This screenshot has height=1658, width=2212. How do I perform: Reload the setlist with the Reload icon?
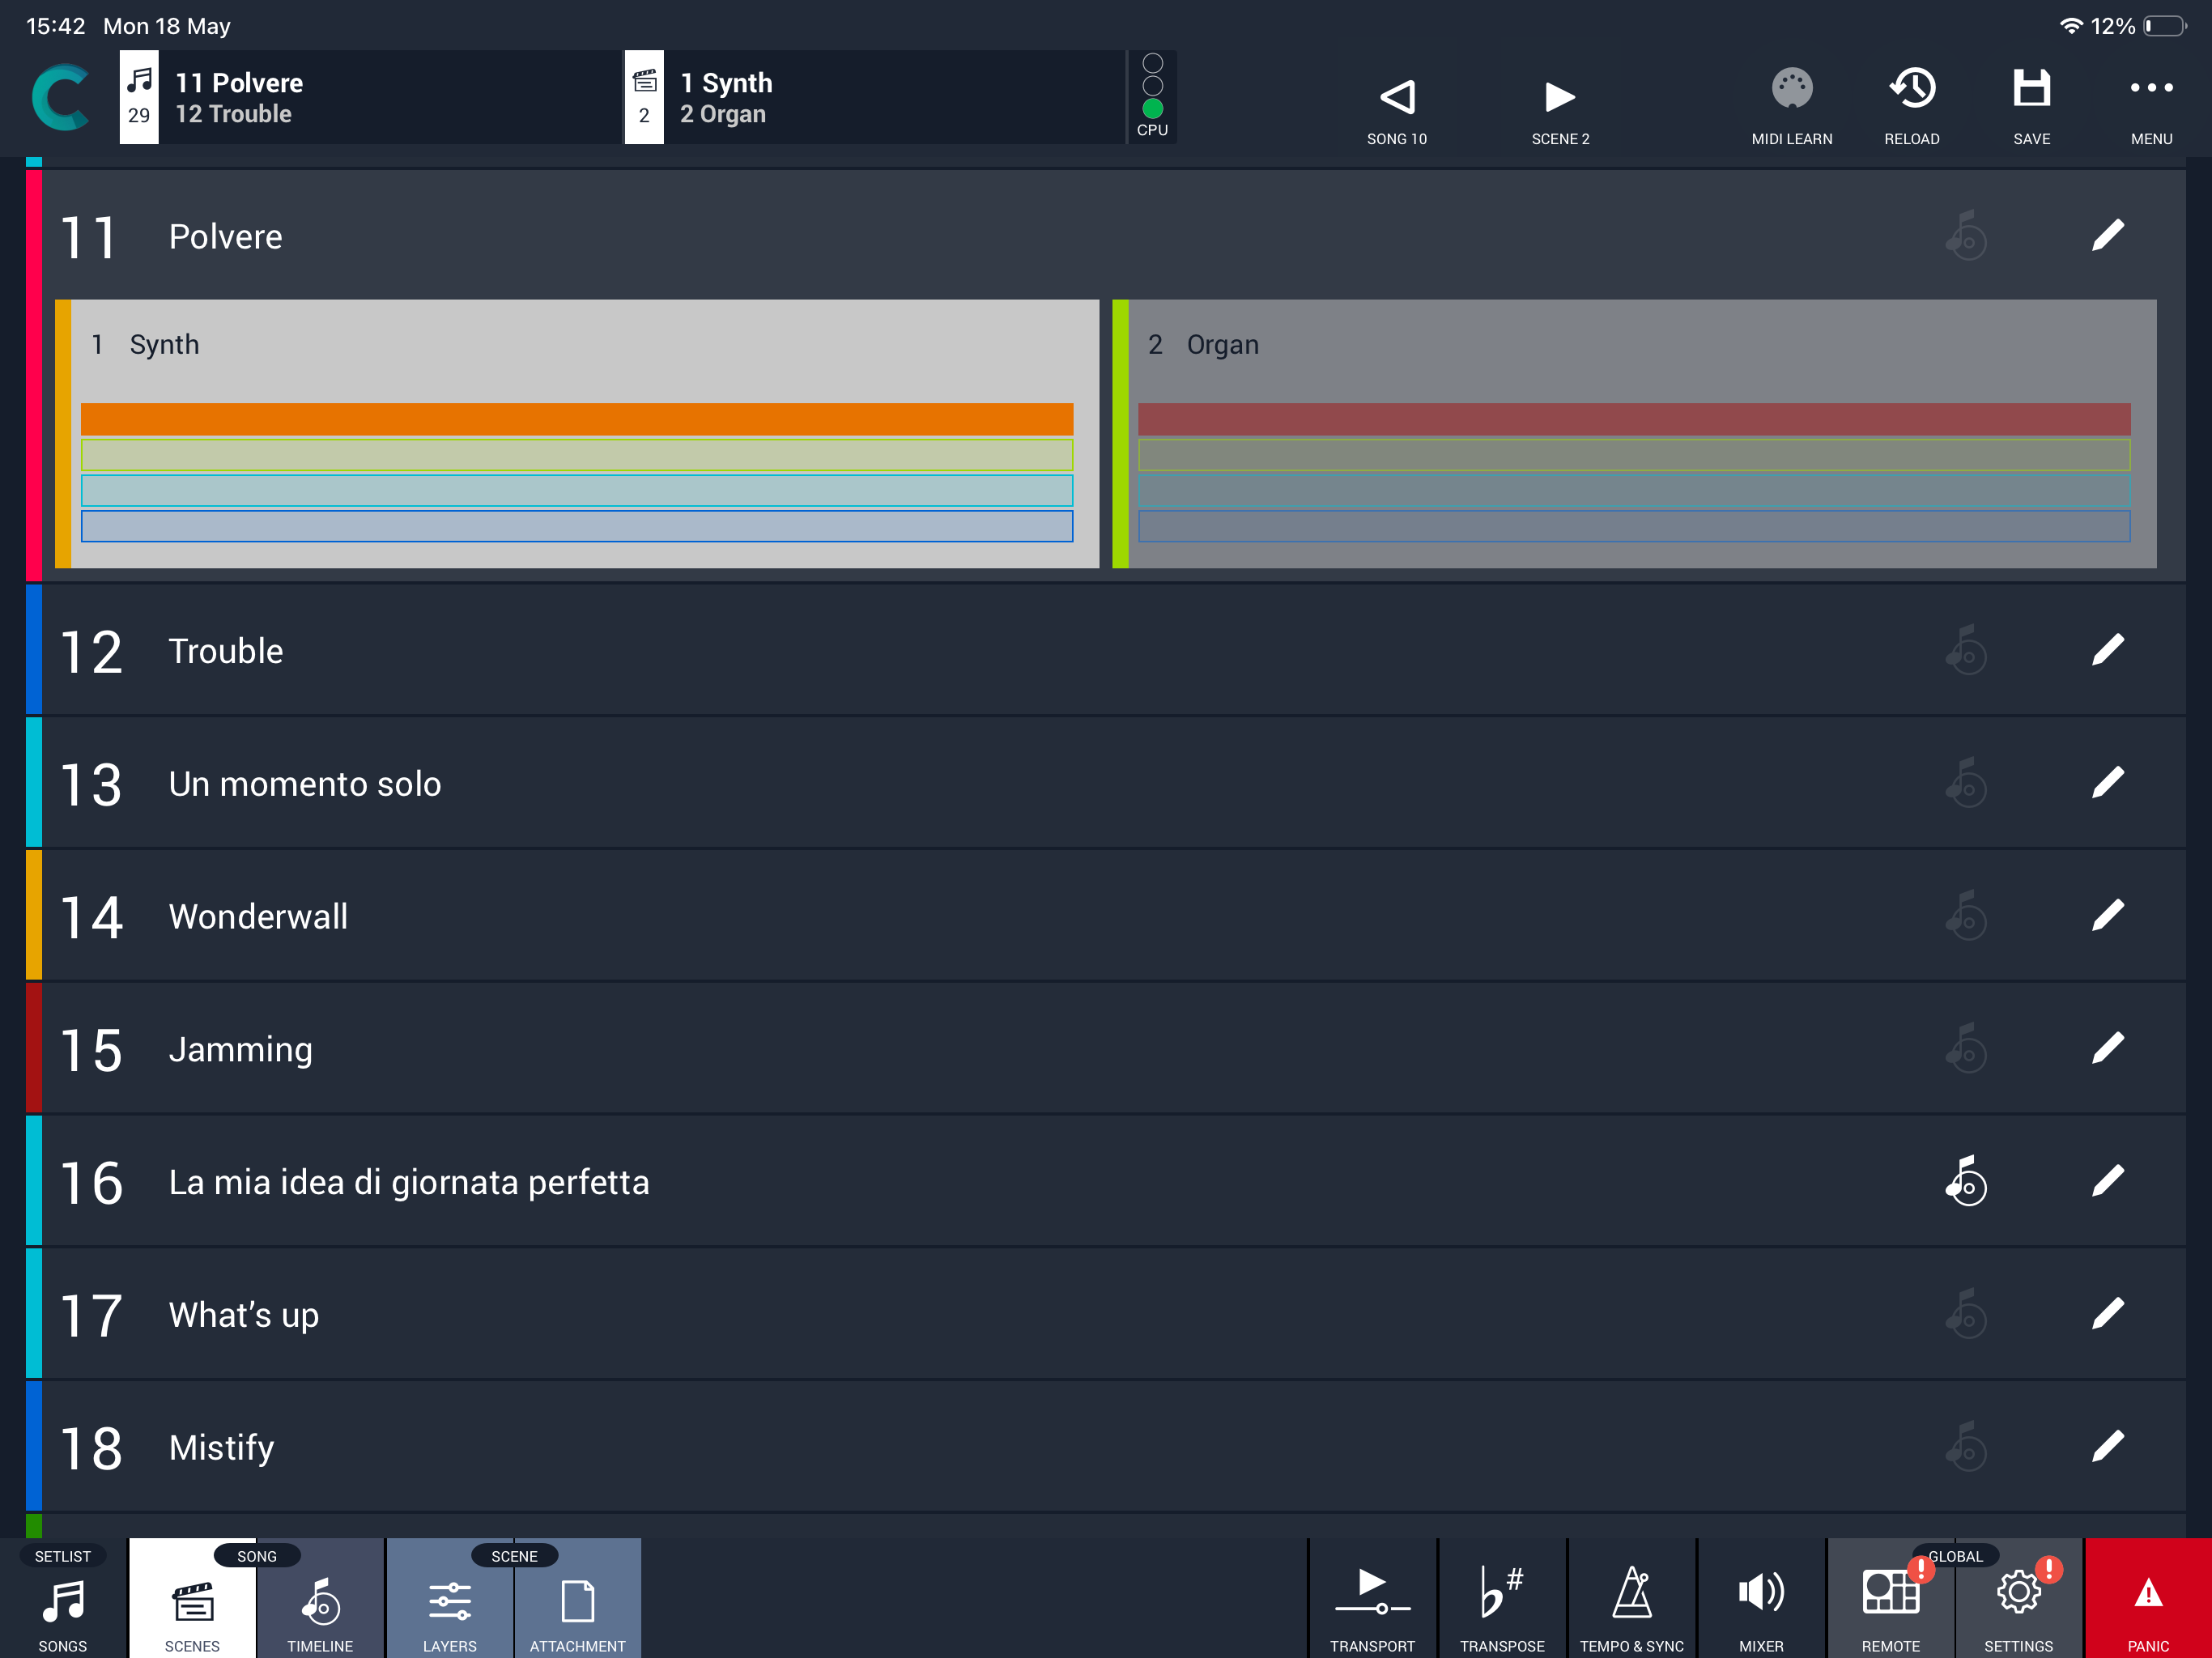(x=1911, y=89)
